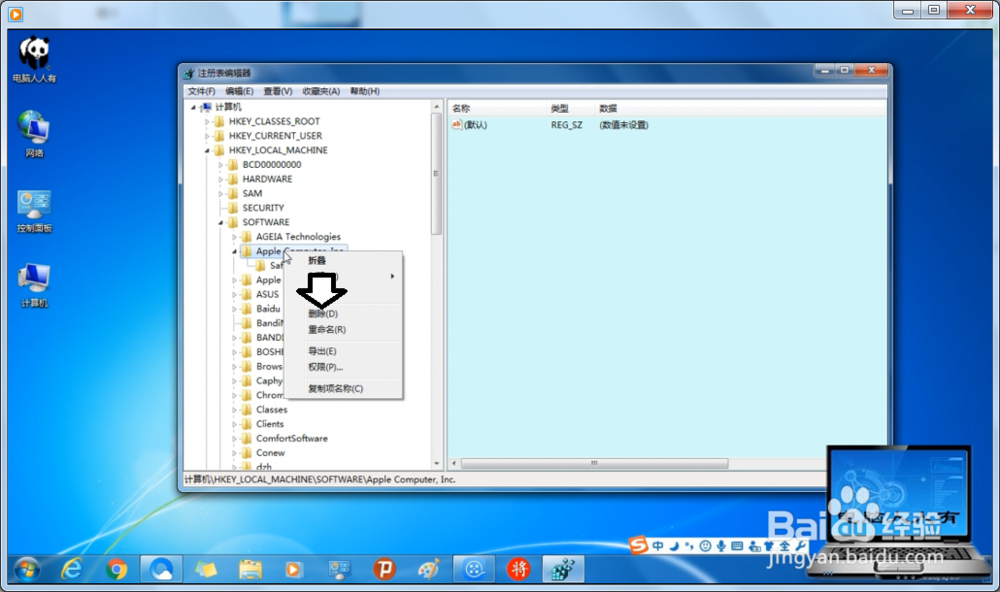Choose 删除(D) in the context menu
This screenshot has height=592, width=1000.
[344, 314]
